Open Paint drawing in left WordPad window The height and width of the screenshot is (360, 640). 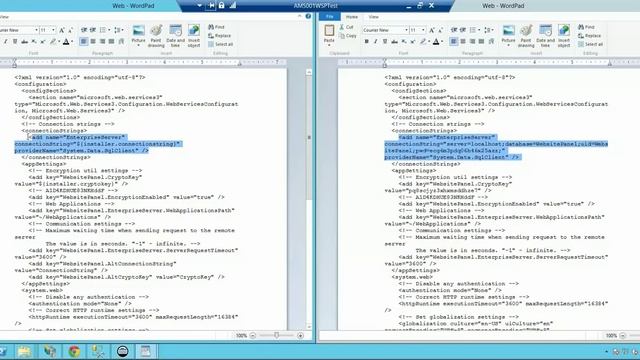click(x=156, y=36)
